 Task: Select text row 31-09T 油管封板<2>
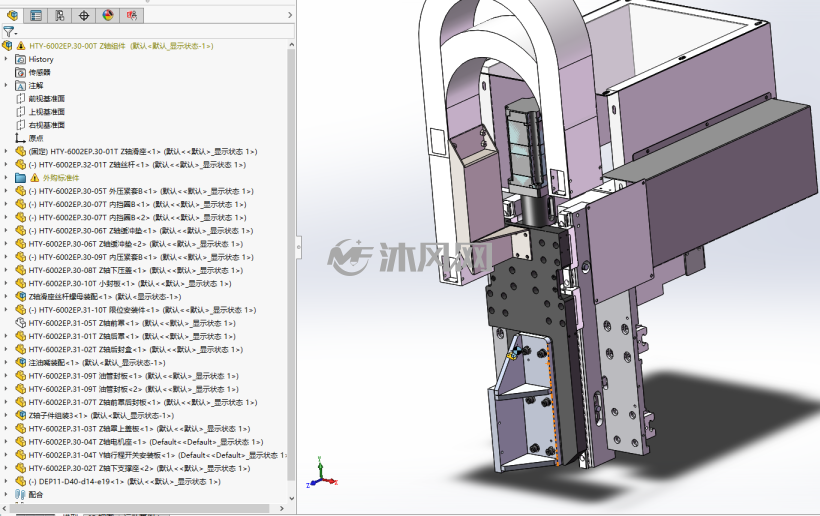(x=133, y=389)
